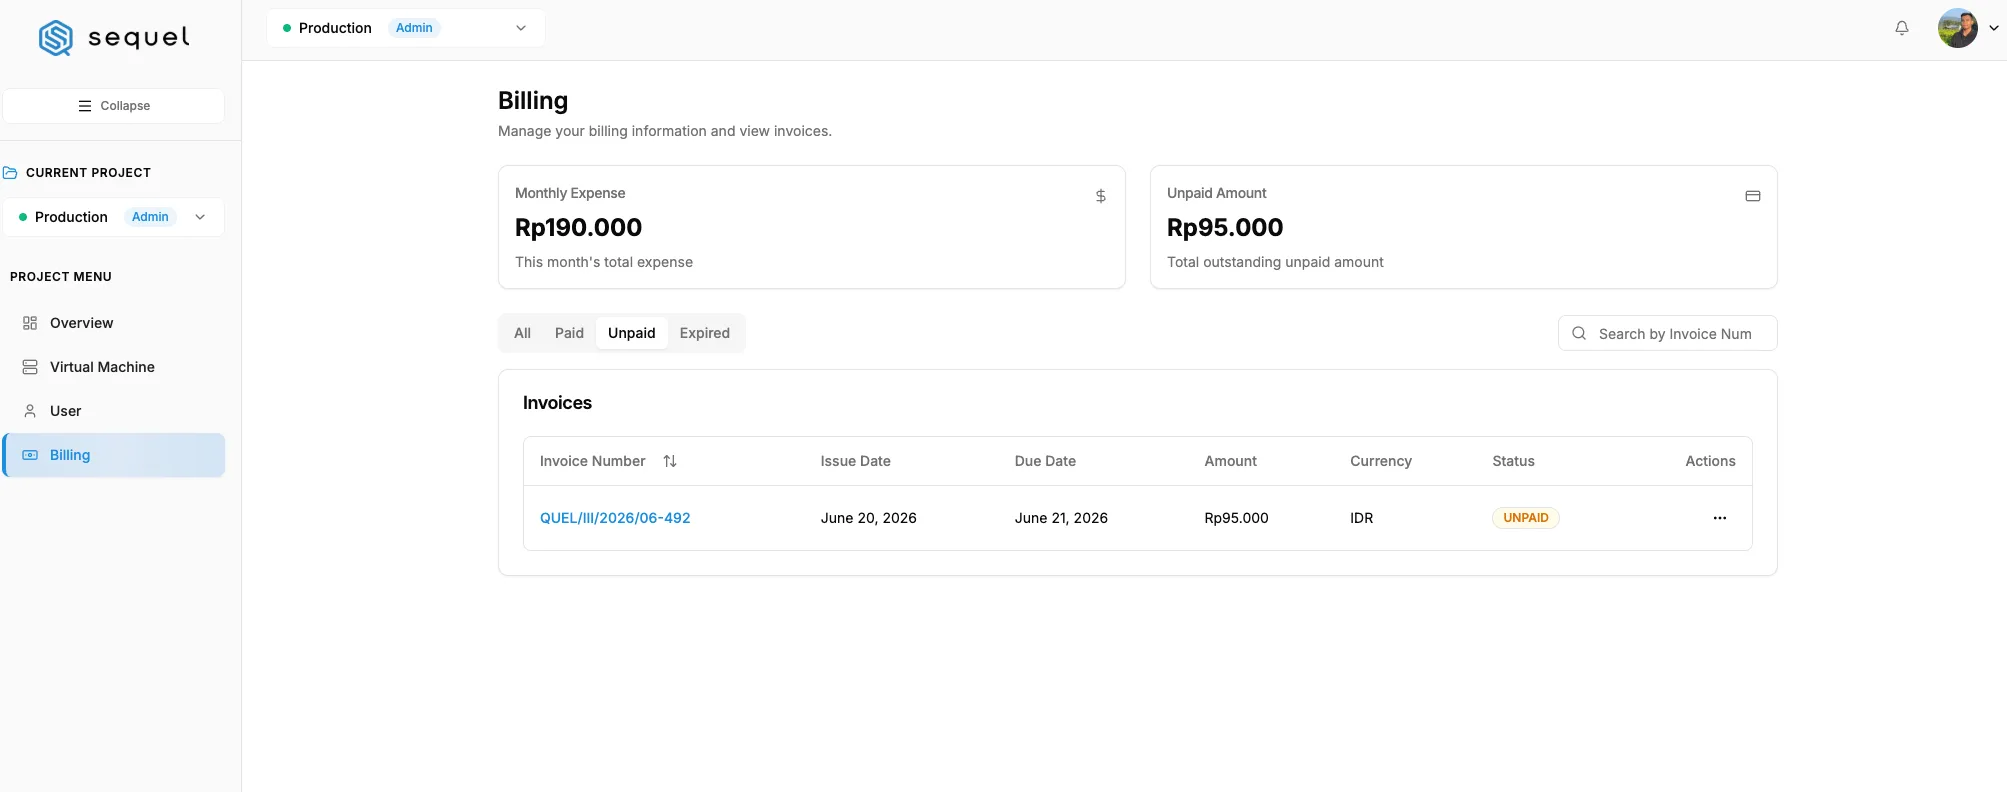Viewport: 2007px width, 792px height.
Task: Click the Virtual Machine server icon
Action: 30,367
